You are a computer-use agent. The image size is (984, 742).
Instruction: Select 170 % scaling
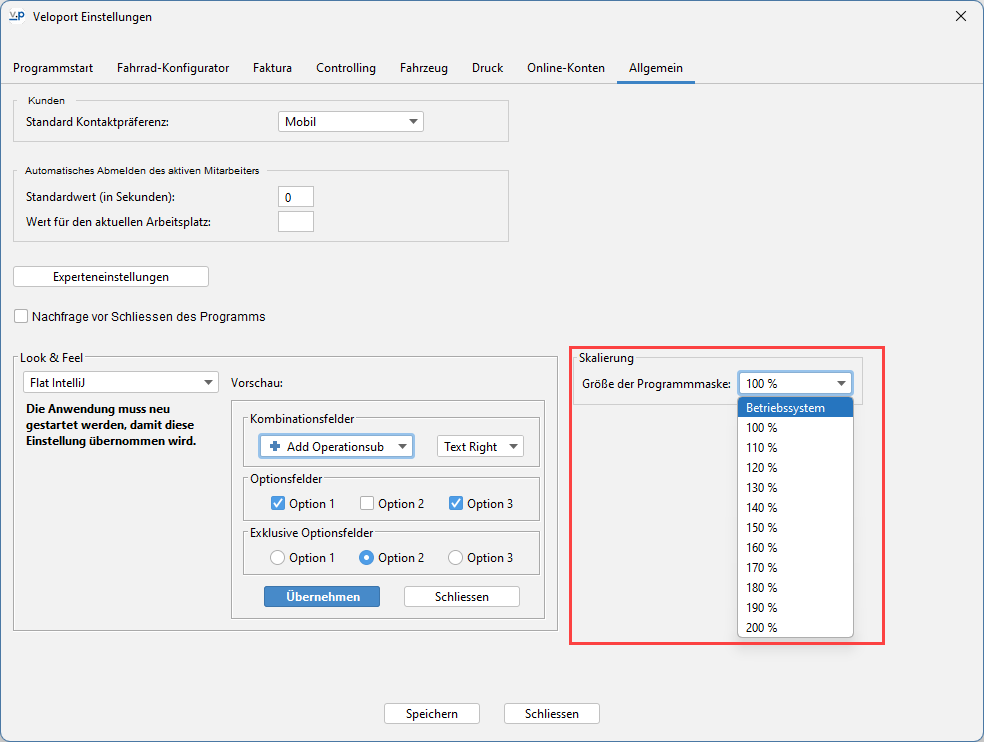click(x=795, y=567)
